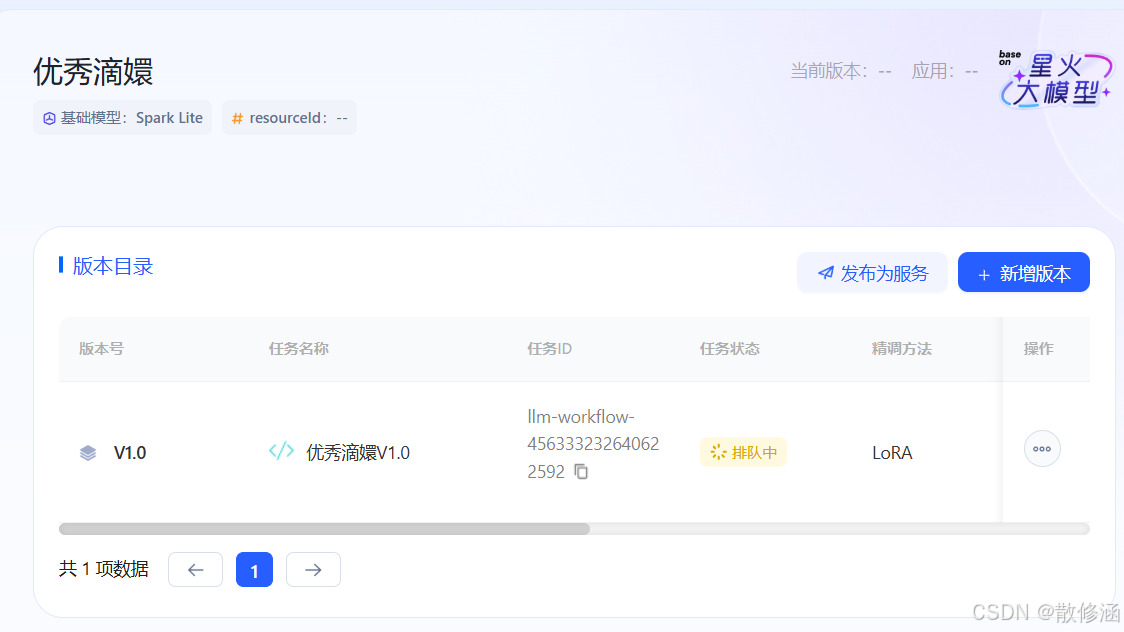Viewport: 1124px width, 632px height.
Task: Click the 版本号 column header
Action: click(x=101, y=349)
